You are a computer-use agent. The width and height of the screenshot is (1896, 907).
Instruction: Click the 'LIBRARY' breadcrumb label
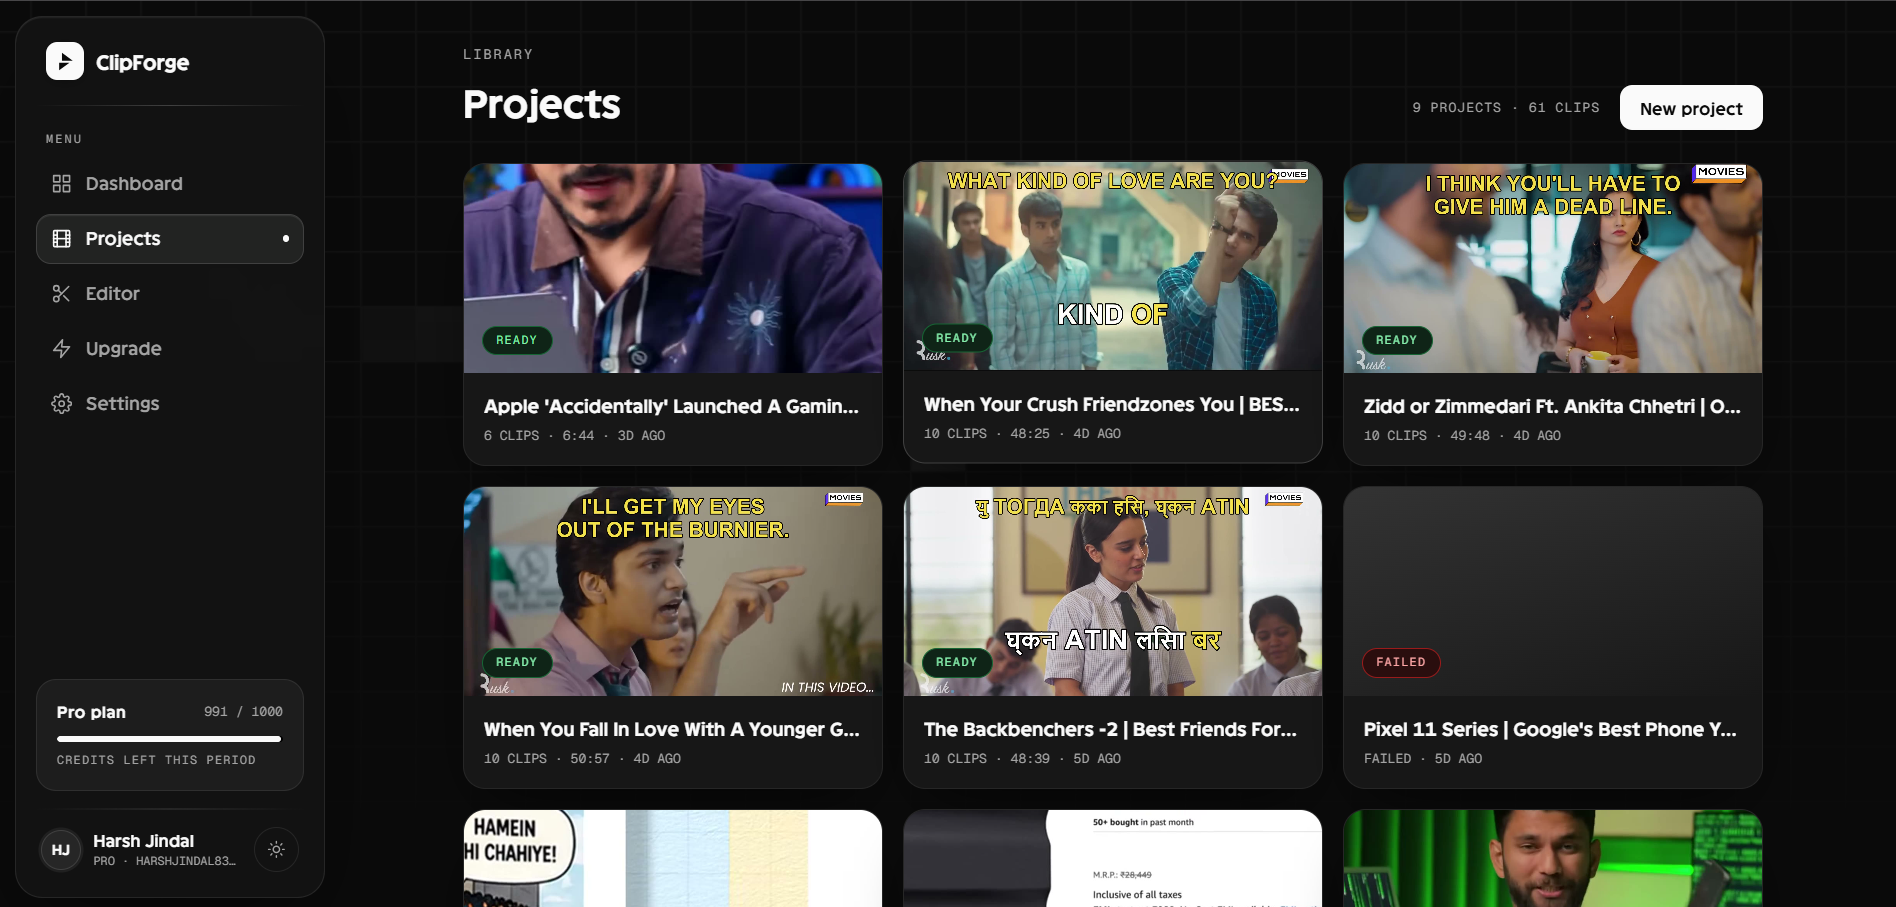pyautogui.click(x=498, y=54)
